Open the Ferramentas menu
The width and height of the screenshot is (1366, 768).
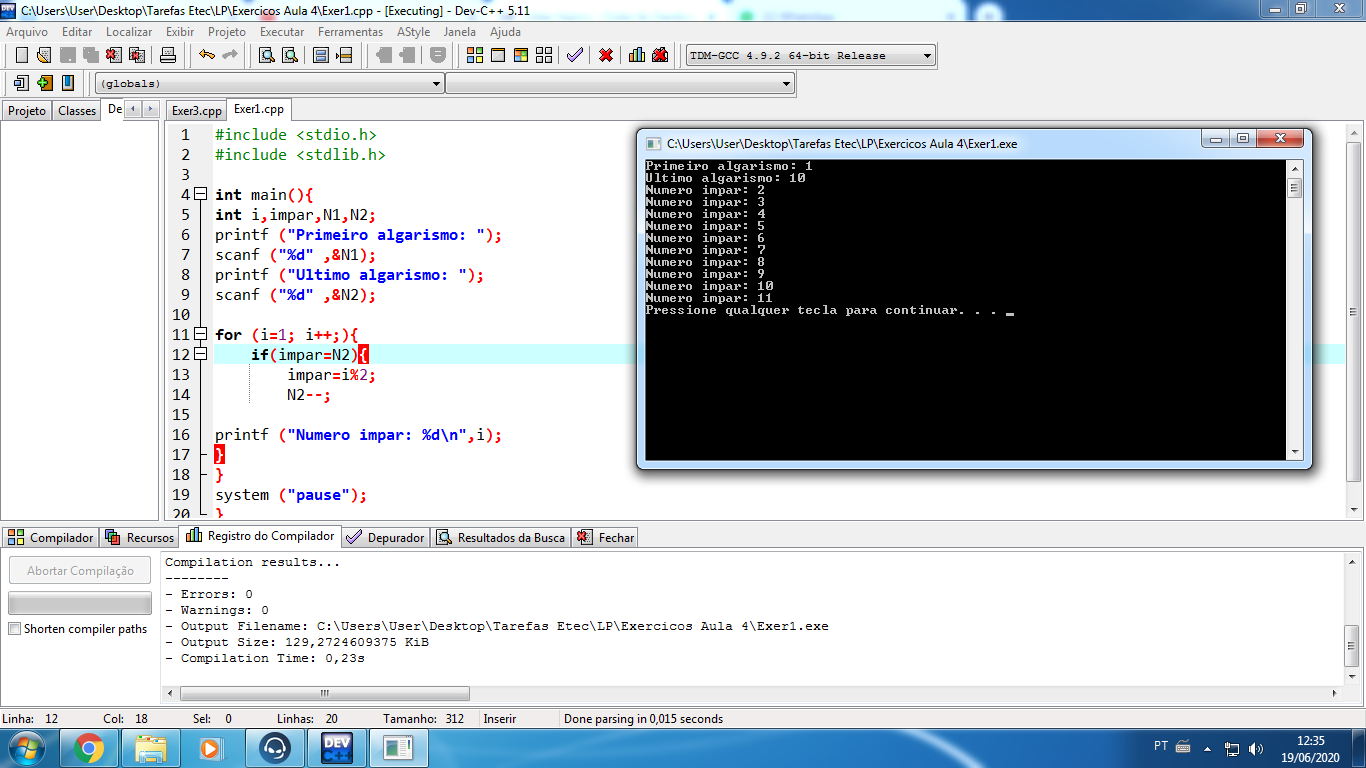350,32
